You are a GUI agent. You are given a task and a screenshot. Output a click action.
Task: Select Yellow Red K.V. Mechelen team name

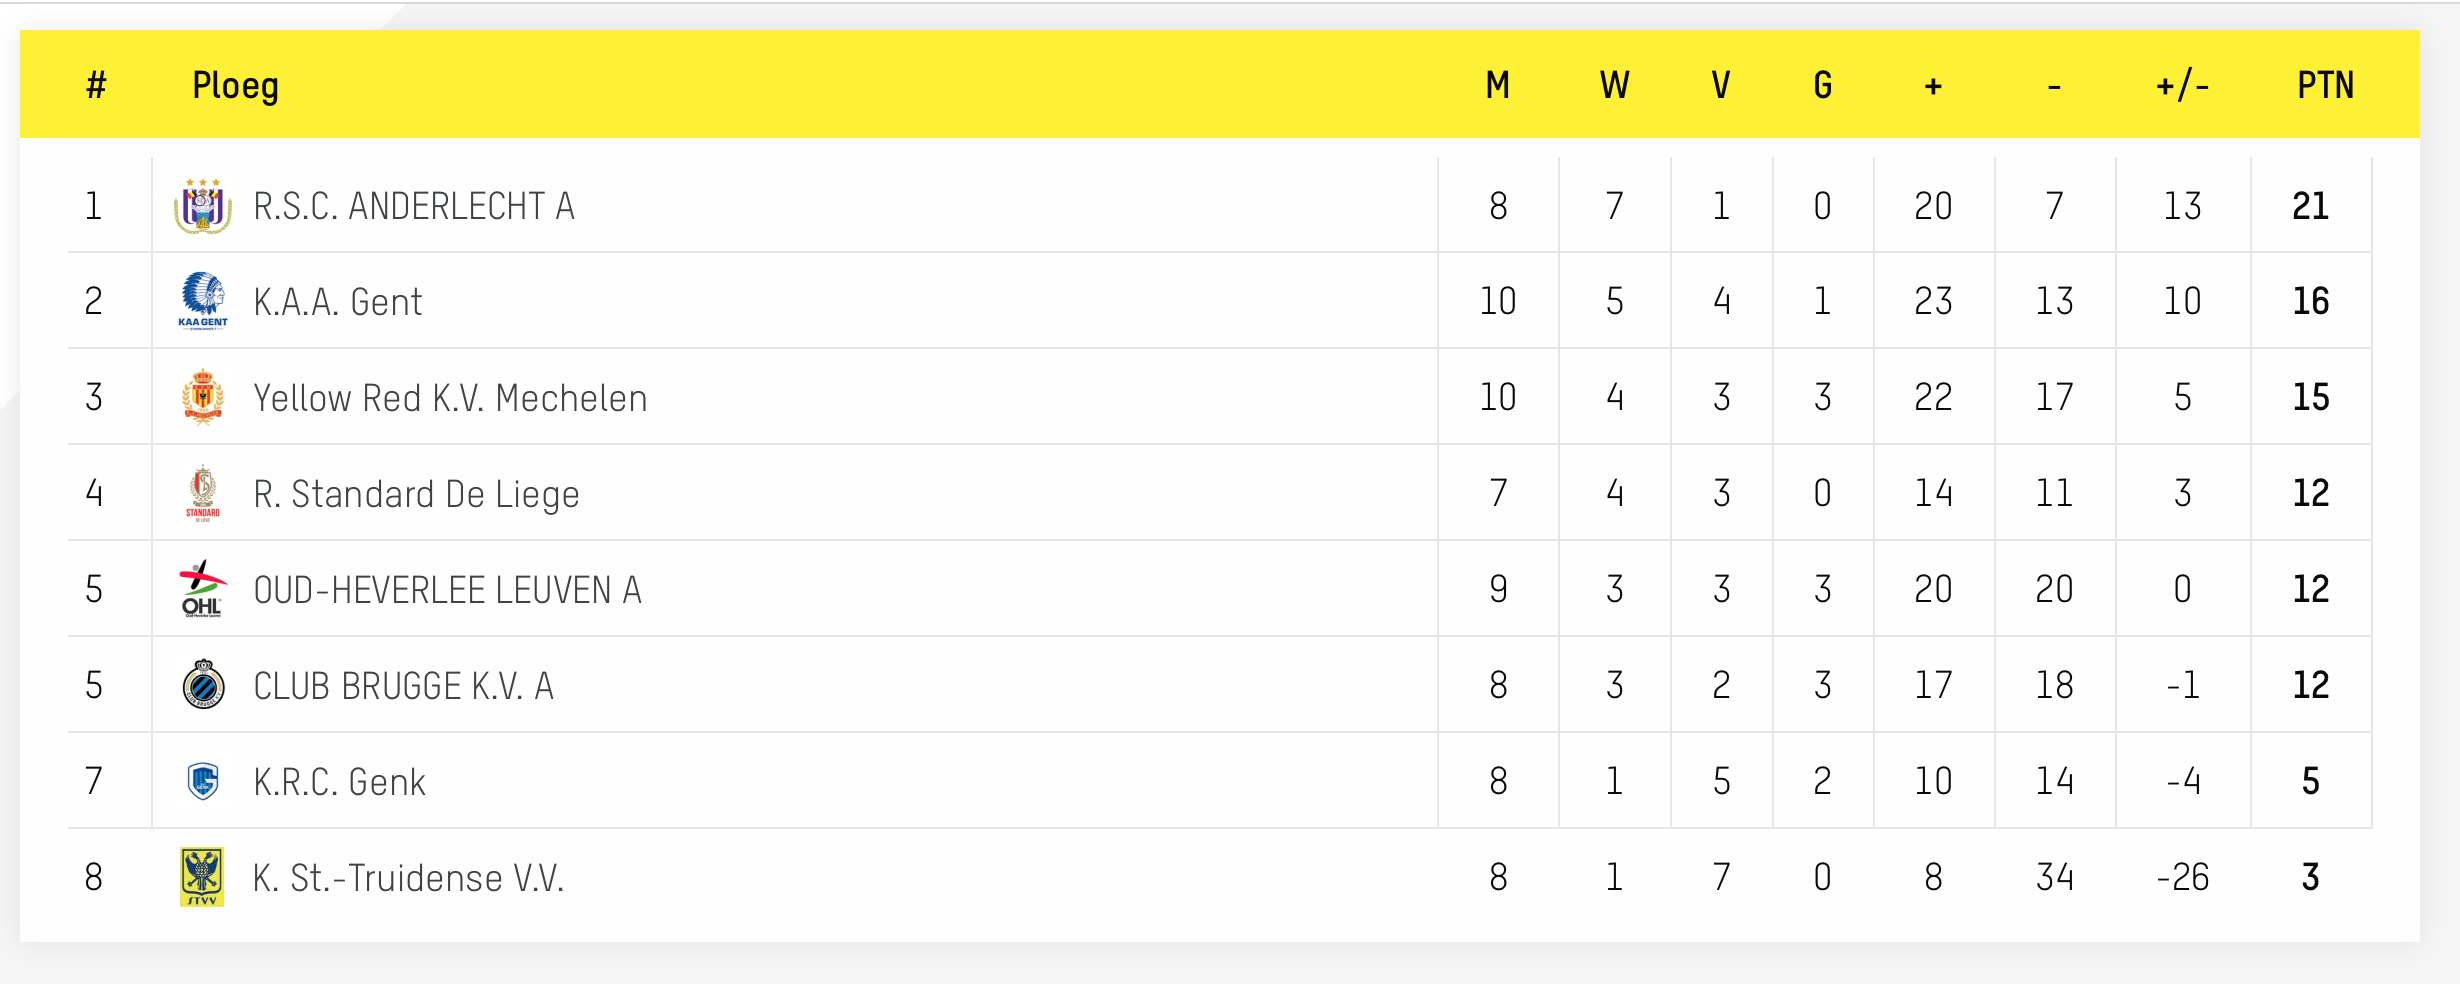click(450, 398)
